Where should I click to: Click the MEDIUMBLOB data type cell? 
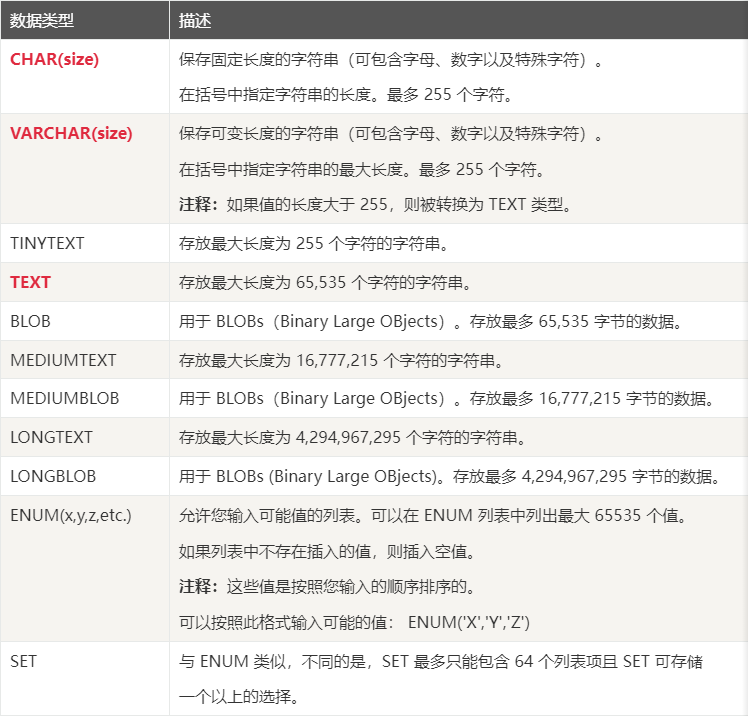tap(64, 398)
